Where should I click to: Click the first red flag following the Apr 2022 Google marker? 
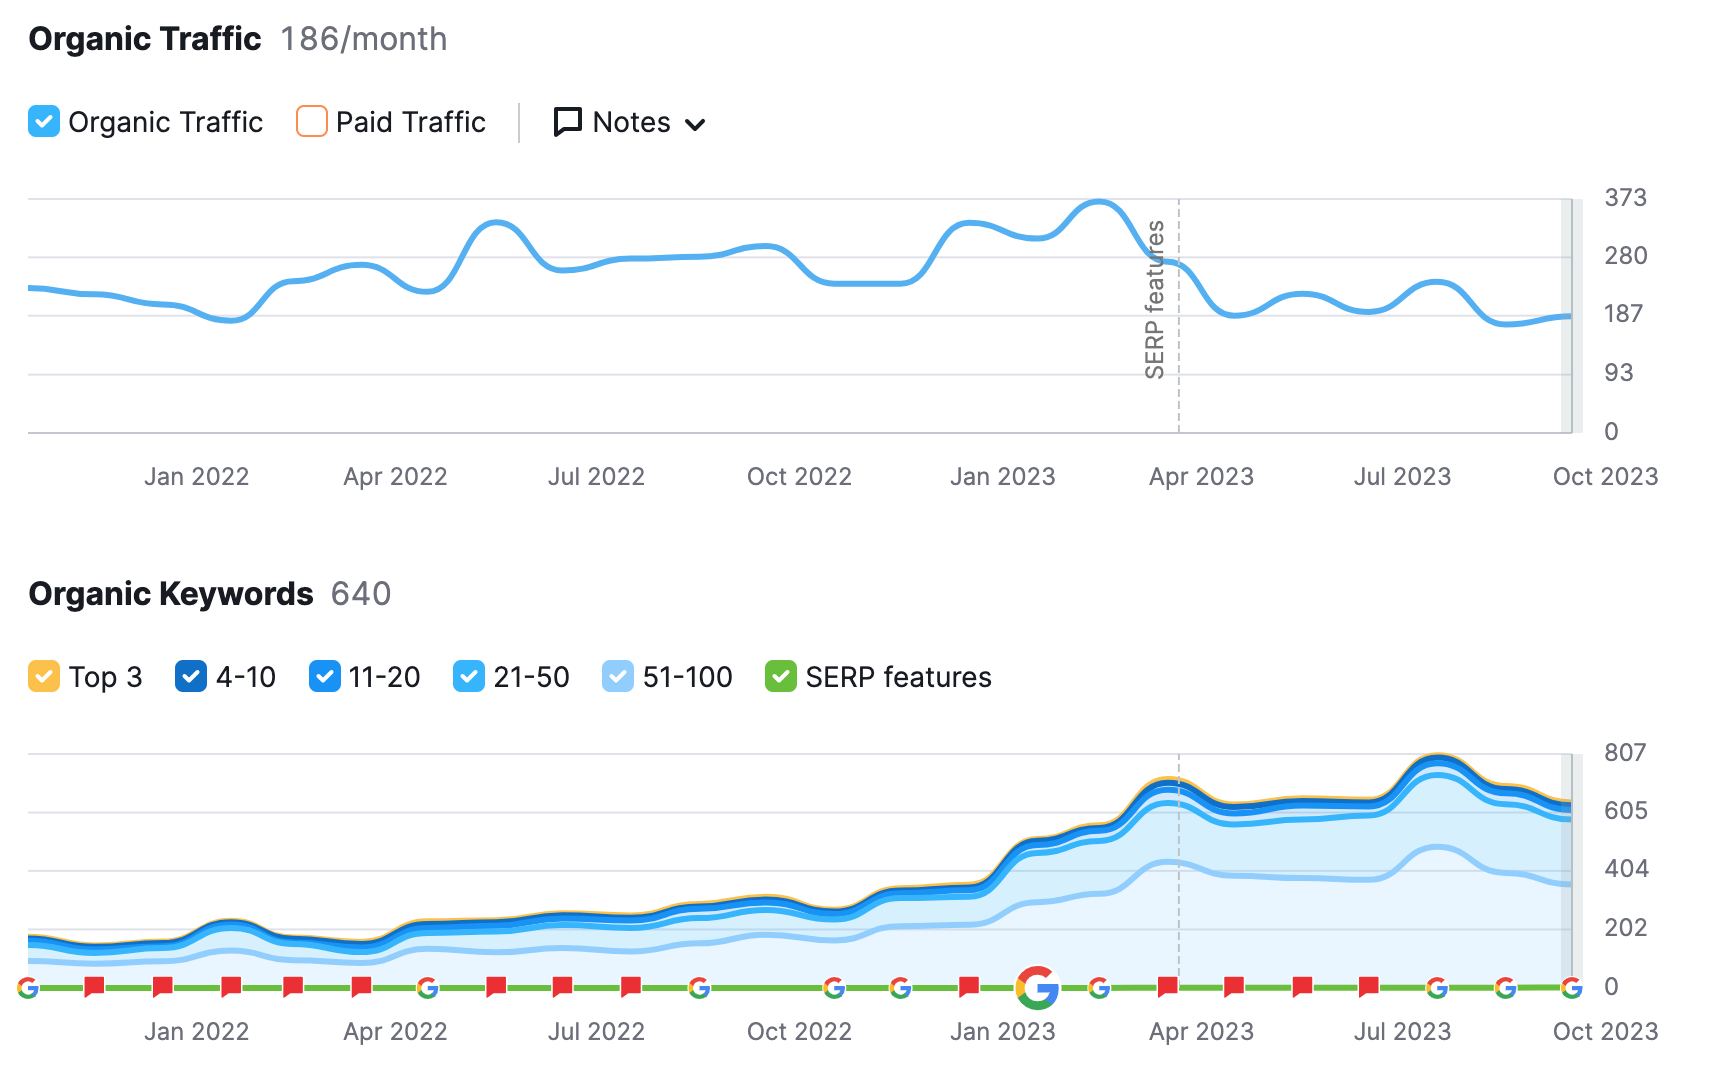tap(495, 987)
